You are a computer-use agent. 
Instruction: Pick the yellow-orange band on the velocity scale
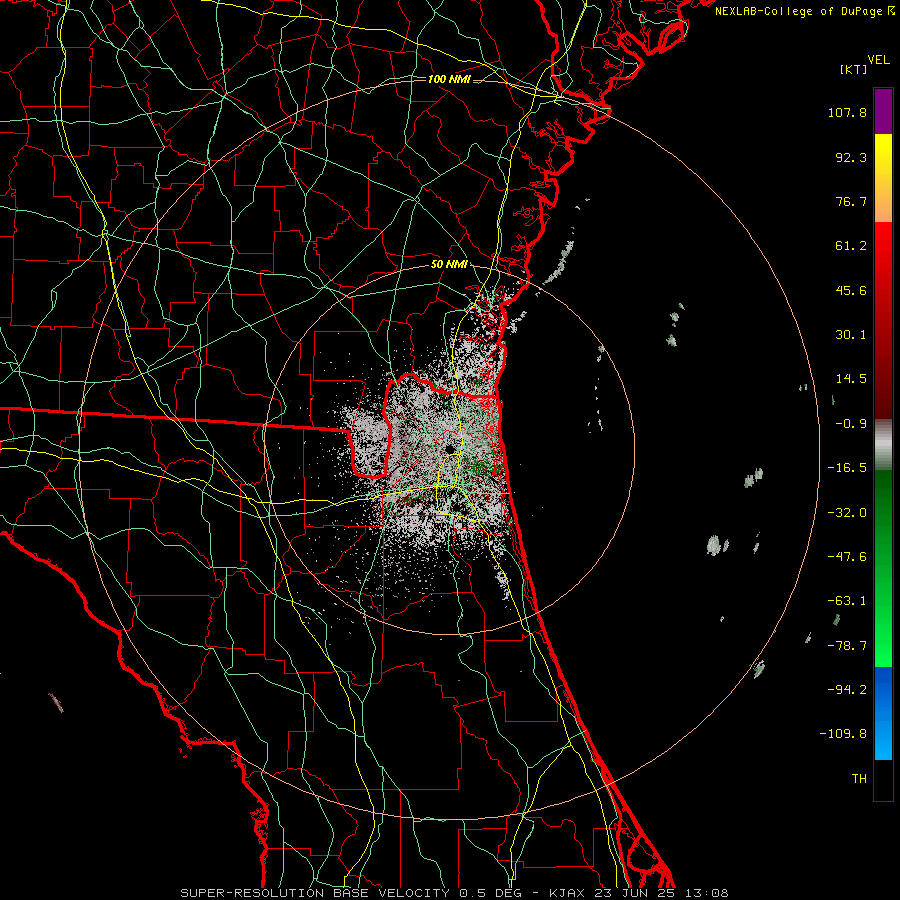(x=883, y=178)
